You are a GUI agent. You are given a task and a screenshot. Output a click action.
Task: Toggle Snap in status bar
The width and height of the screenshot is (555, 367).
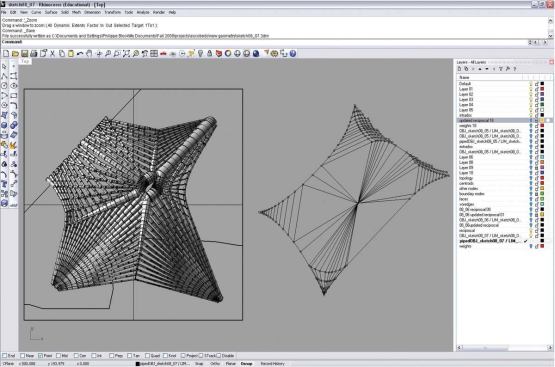[x=199, y=364]
